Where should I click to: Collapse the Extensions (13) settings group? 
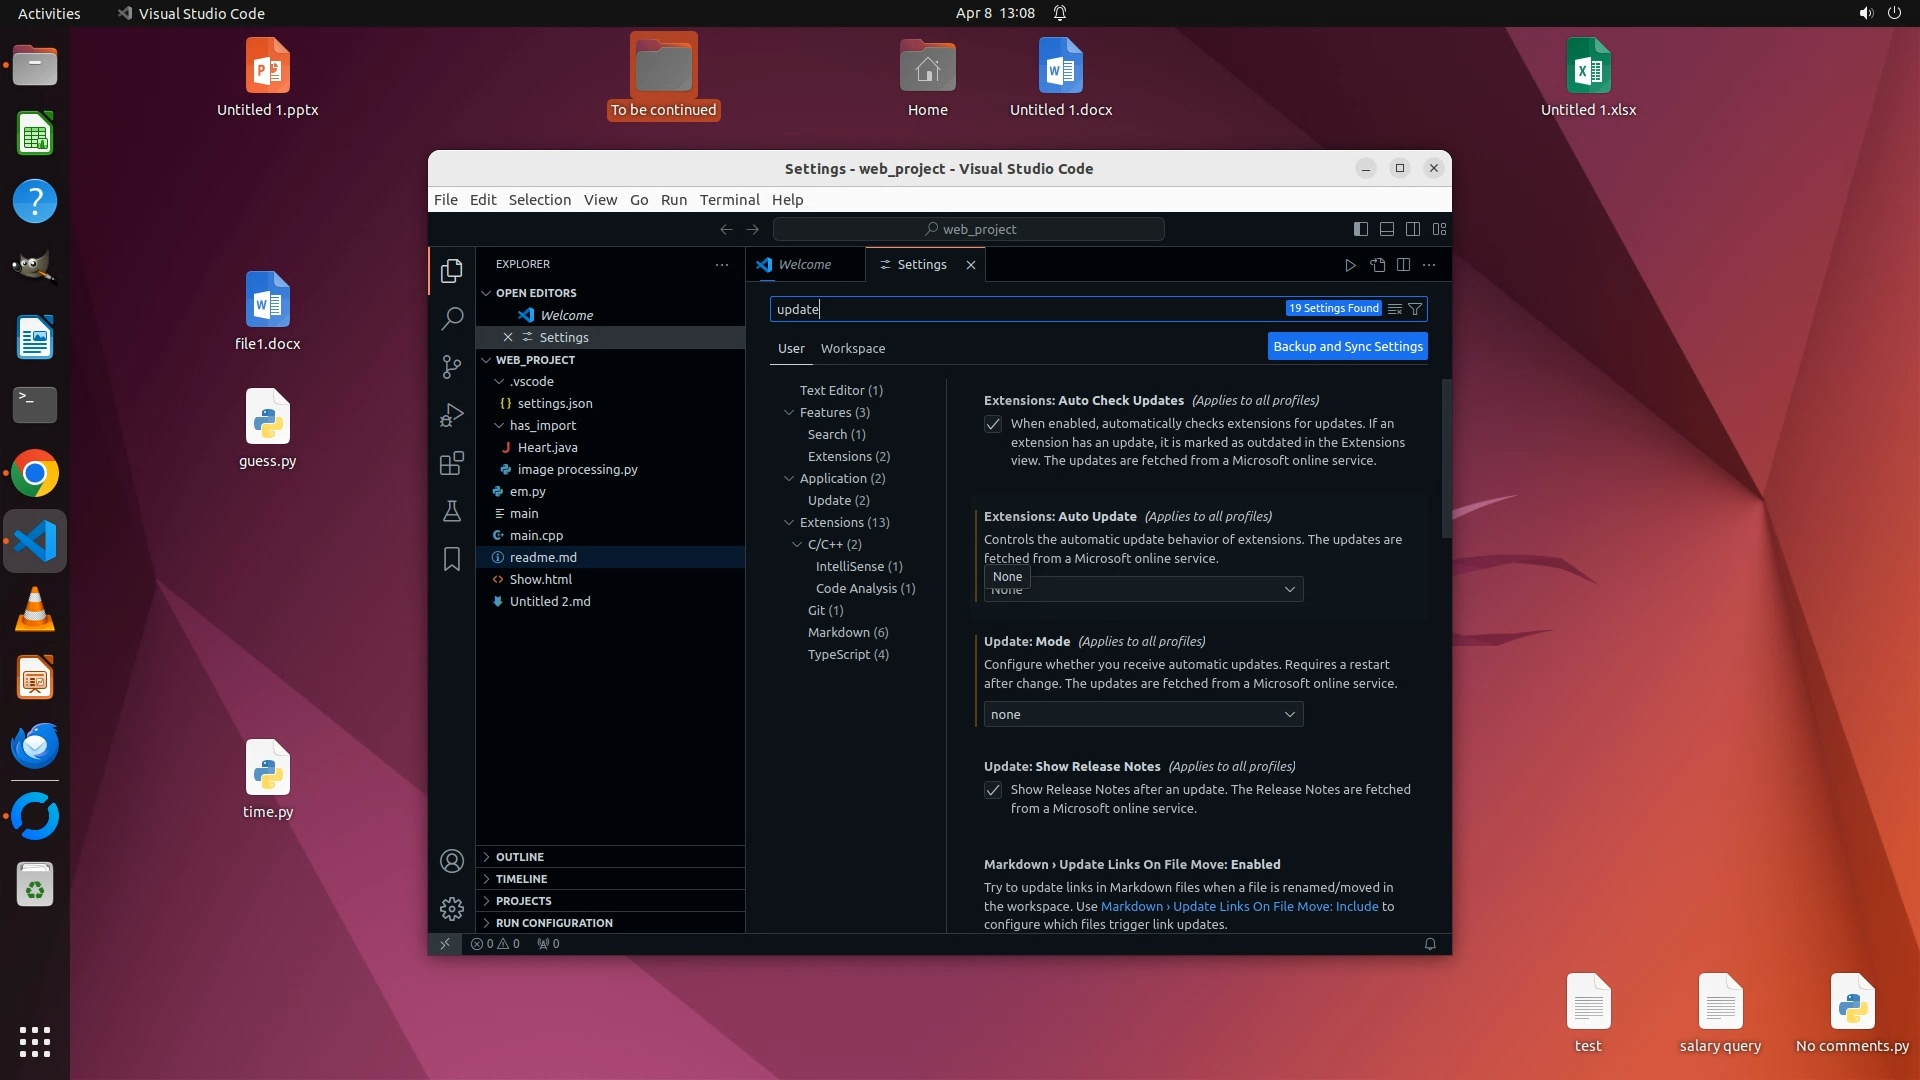click(x=789, y=522)
